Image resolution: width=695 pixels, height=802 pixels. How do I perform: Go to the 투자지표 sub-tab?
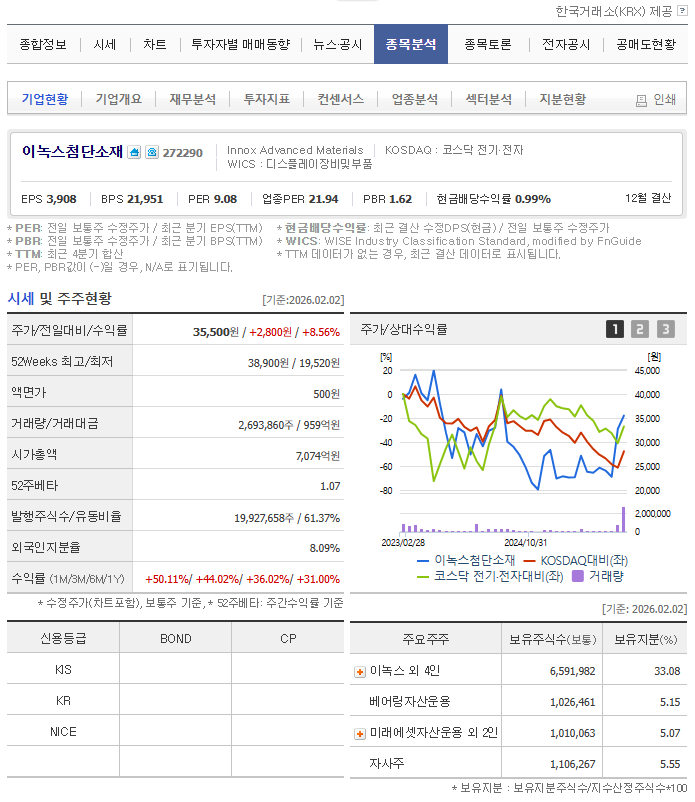click(266, 99)
